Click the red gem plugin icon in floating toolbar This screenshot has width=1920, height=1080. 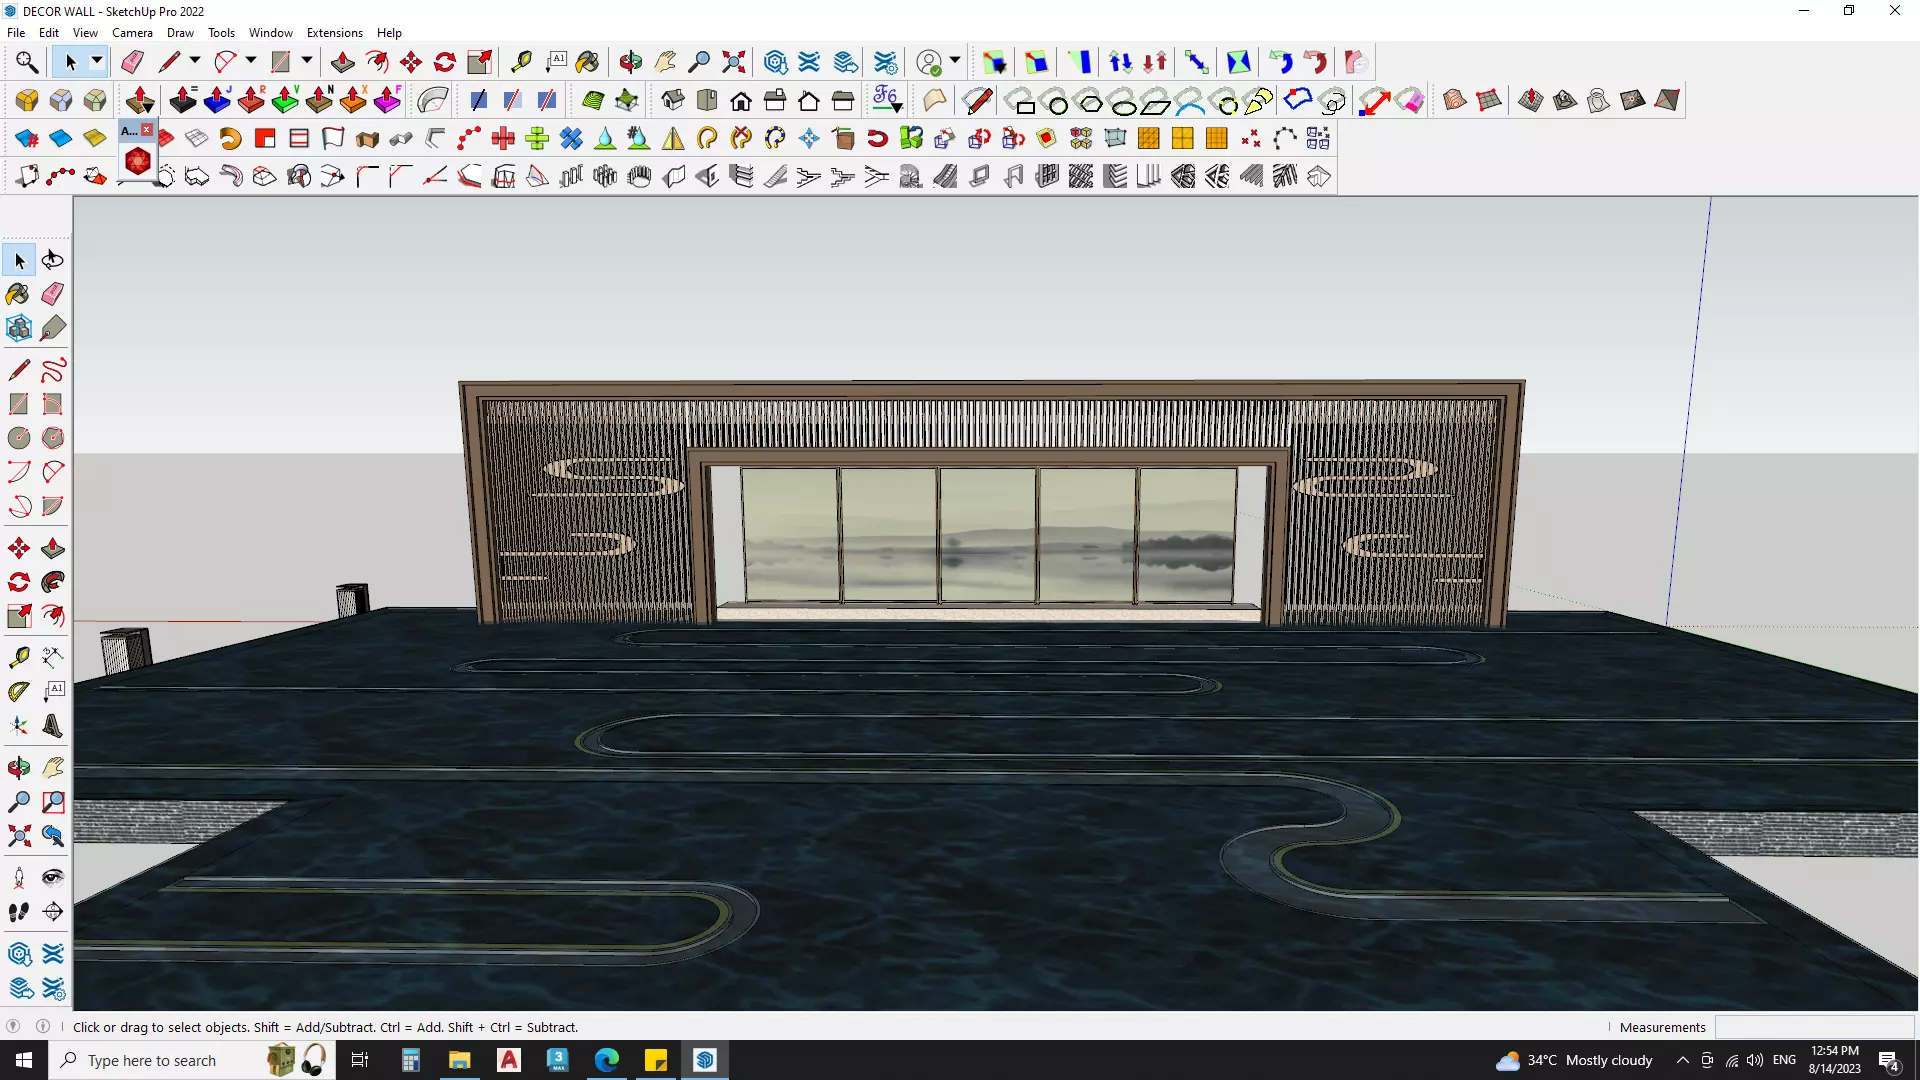[x=138, y=161]
